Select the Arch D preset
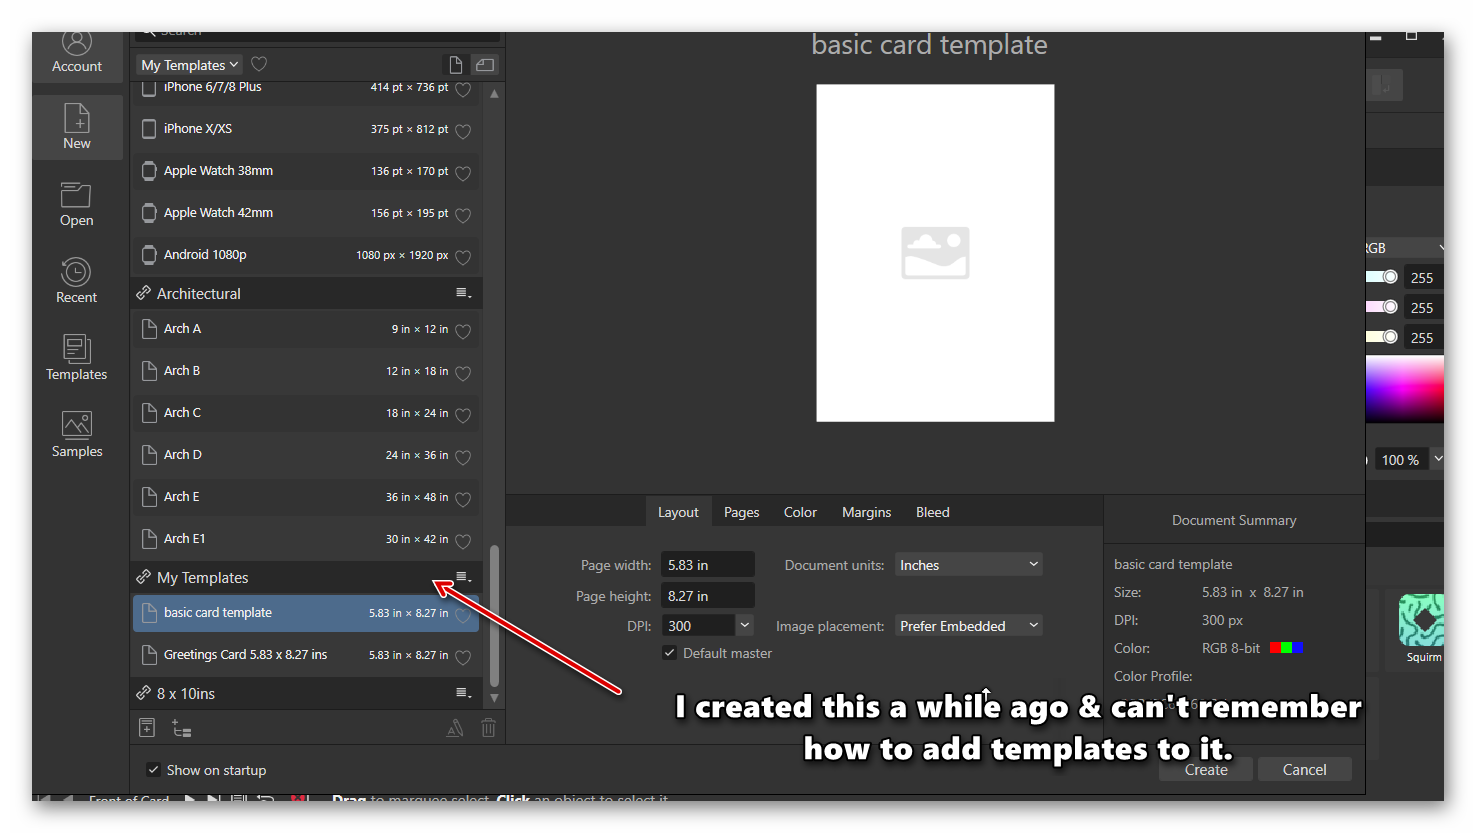This screenshot has width=1476, height=833. 306,455
